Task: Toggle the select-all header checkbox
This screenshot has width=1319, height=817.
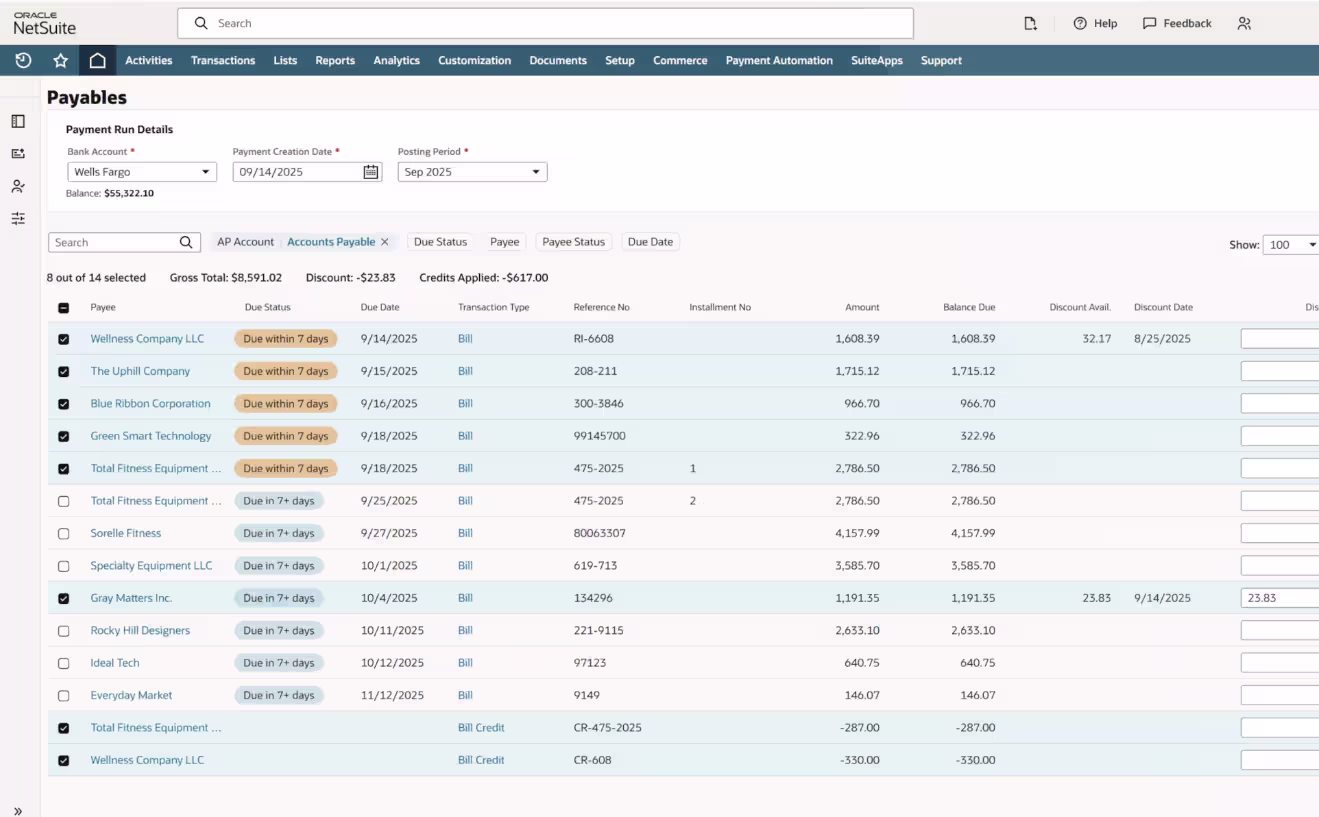Action: point(64,308)
